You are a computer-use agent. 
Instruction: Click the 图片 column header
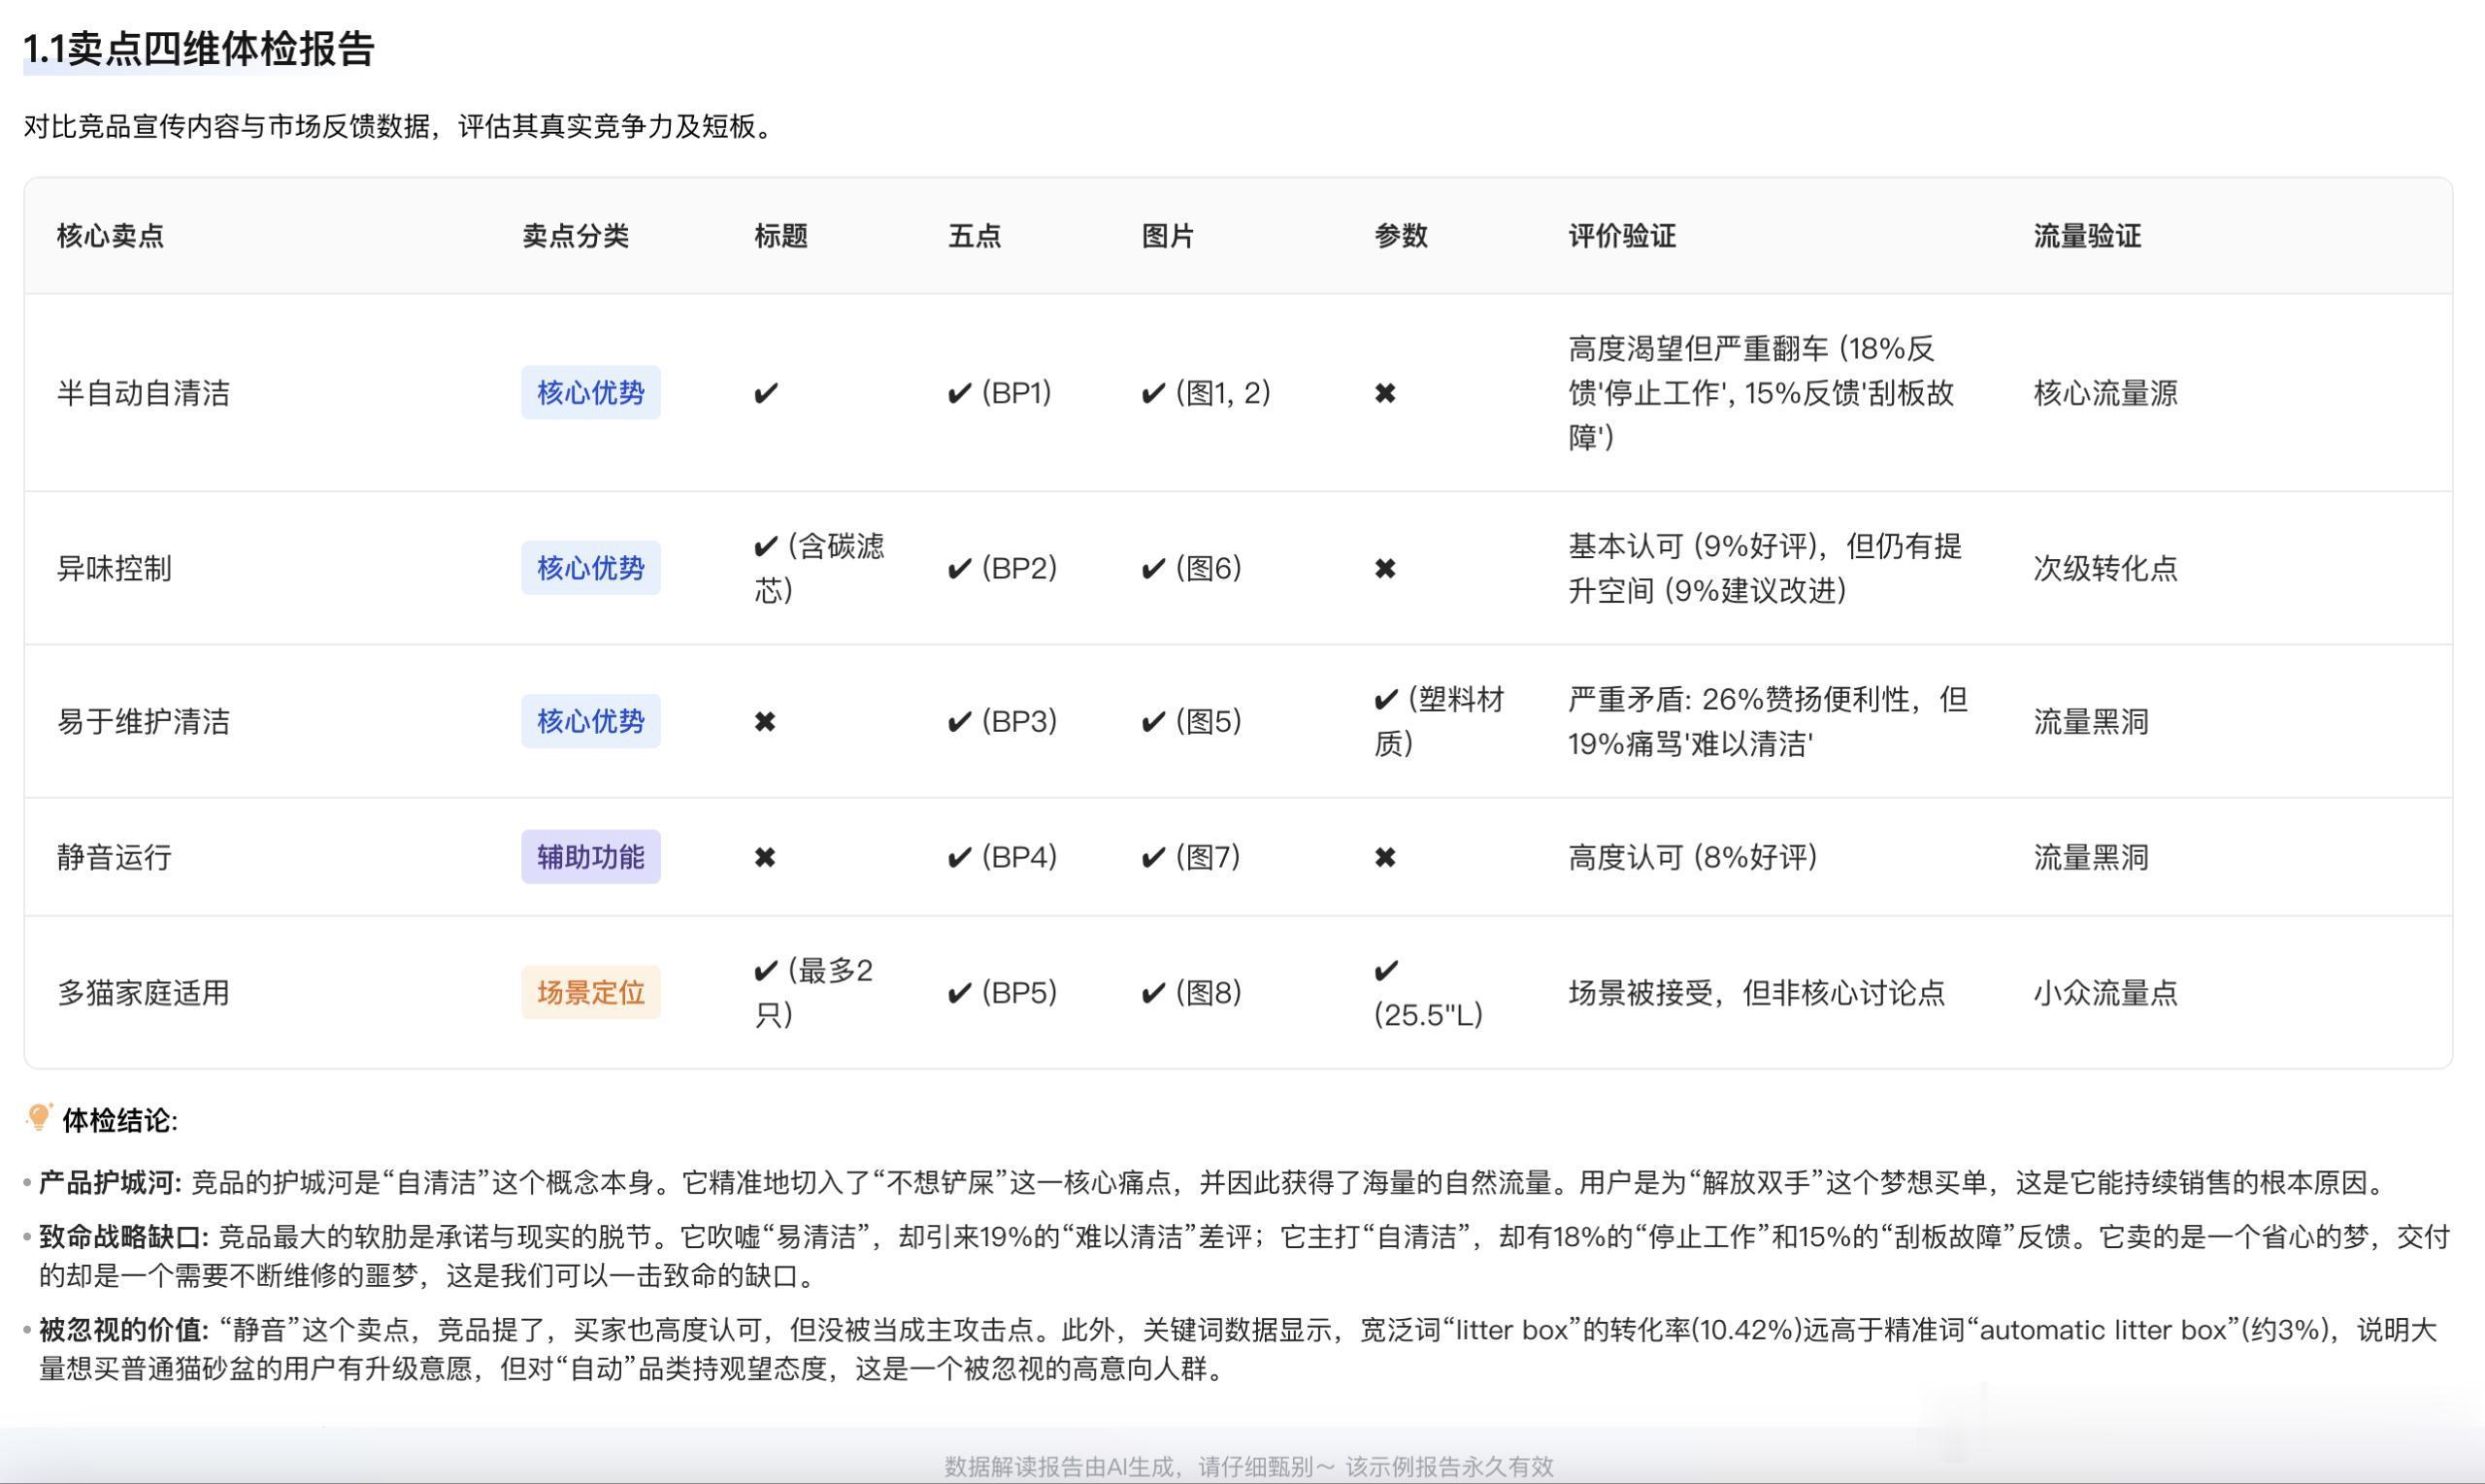1168,236
